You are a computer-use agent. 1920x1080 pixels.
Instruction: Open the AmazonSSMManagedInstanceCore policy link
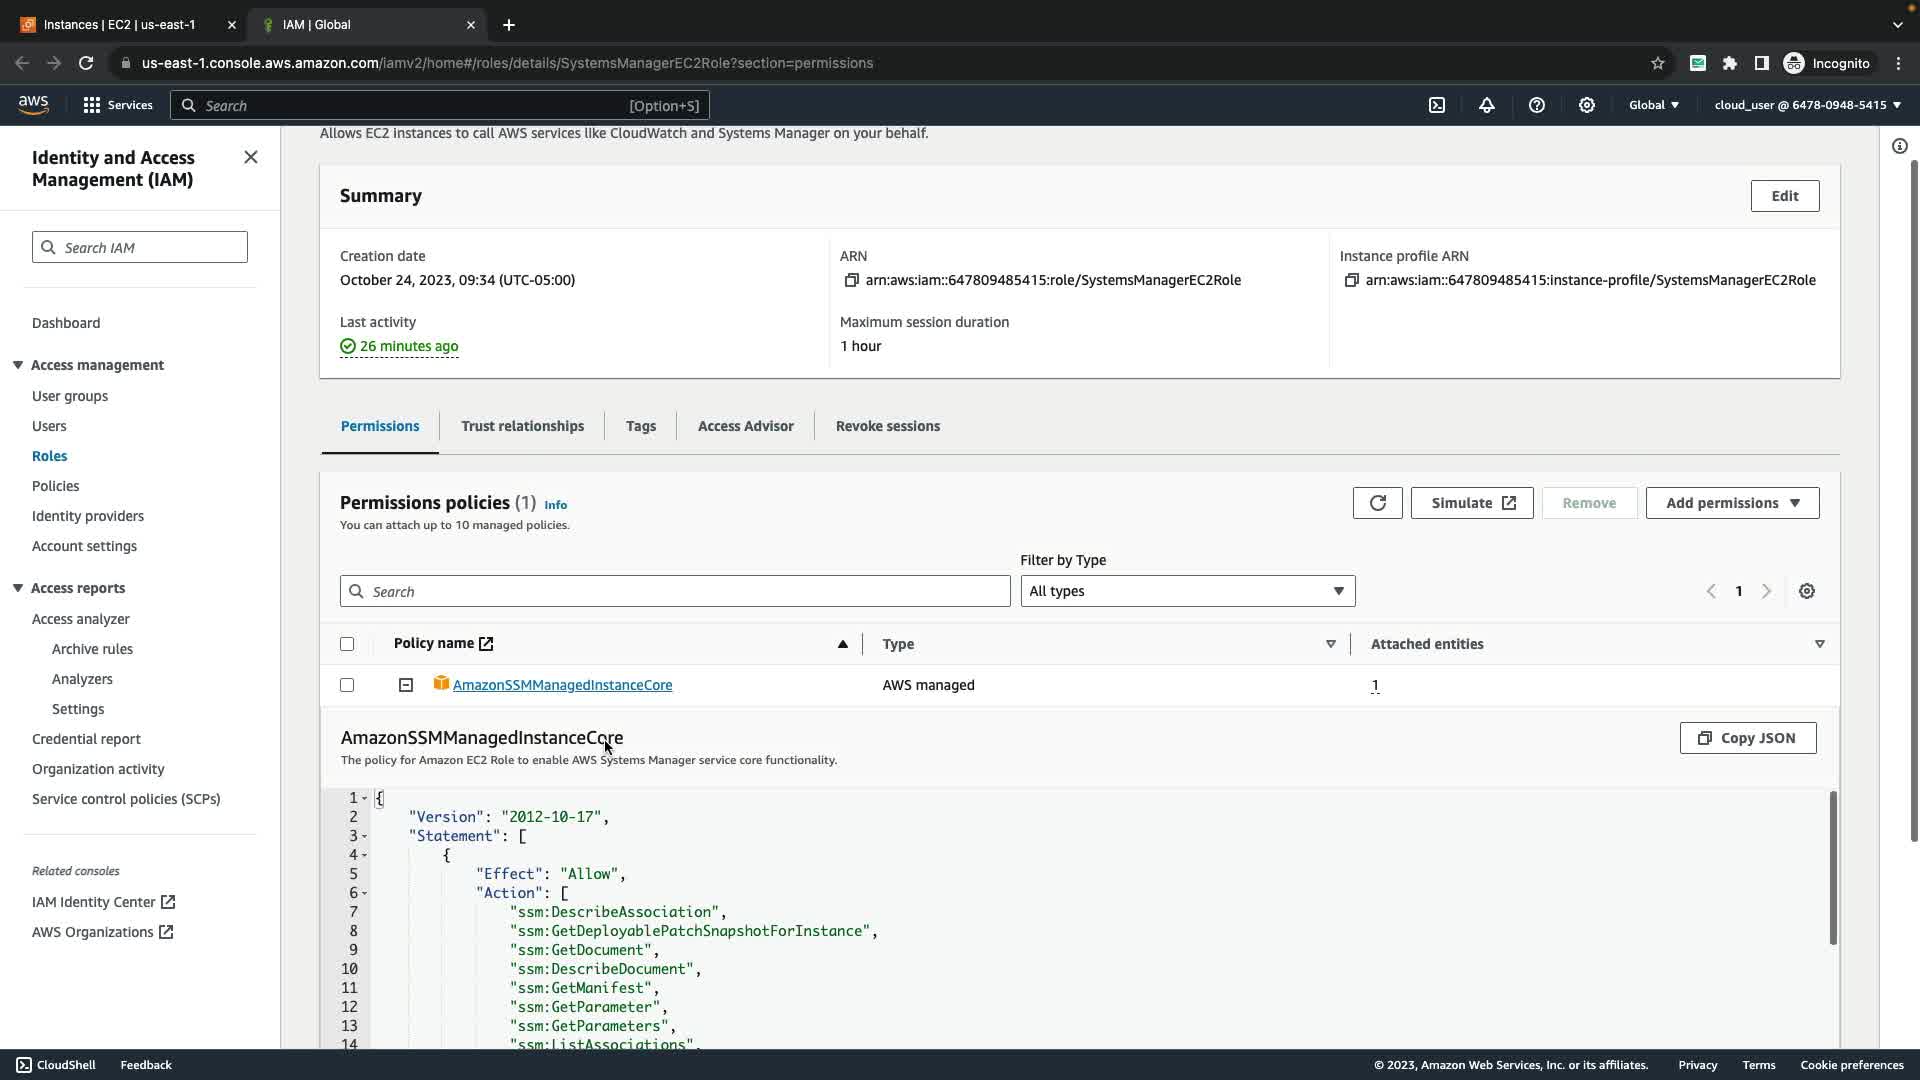[x=562, y=685]
